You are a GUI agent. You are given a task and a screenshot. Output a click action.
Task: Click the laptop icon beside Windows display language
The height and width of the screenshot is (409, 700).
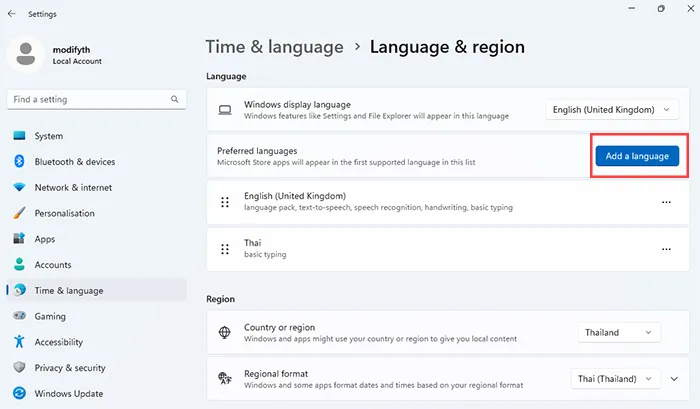pyautogui.click(x=225, y=110)
